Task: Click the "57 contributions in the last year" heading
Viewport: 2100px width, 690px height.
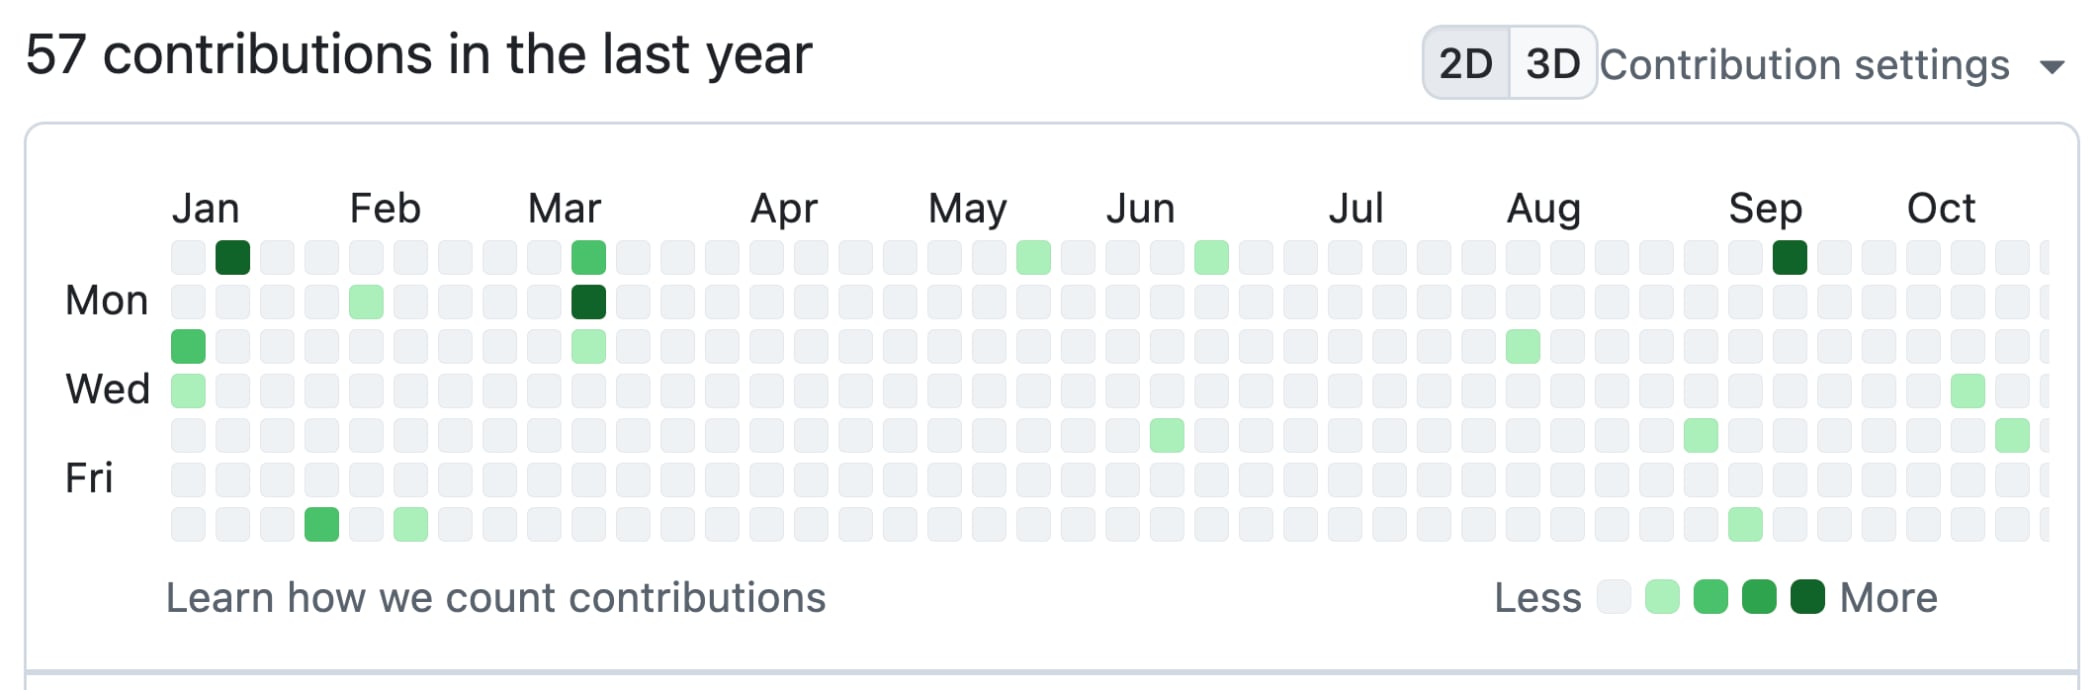Action: [x=418, y=54]
